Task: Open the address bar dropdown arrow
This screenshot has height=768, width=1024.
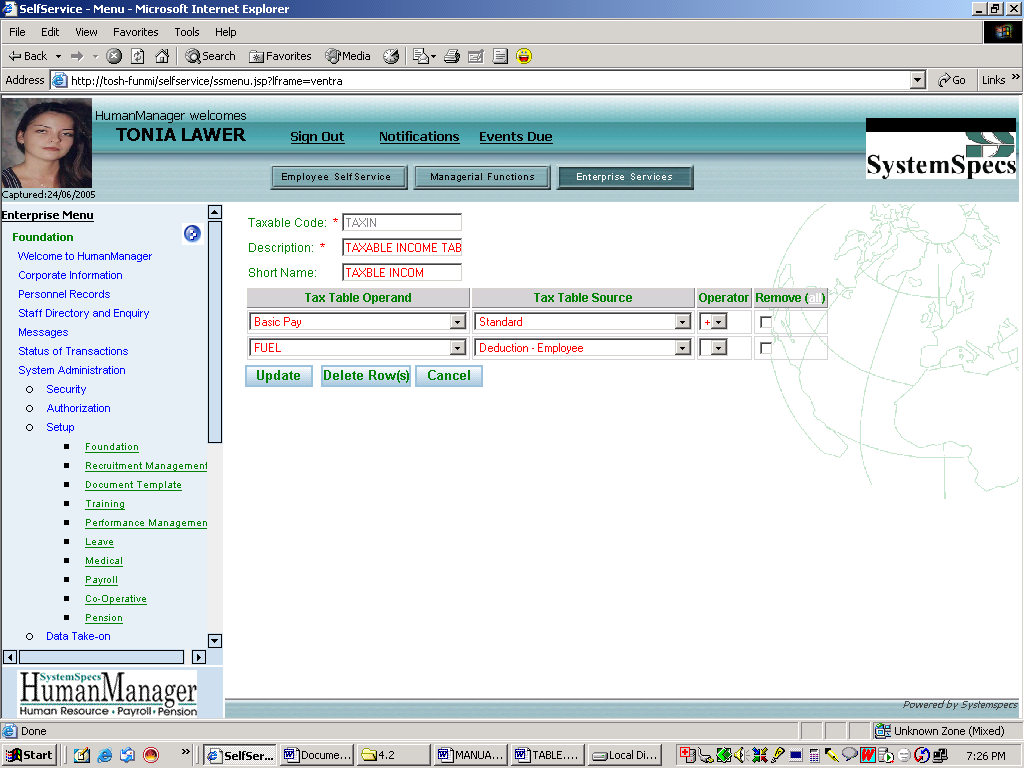Action: point(918,80)
